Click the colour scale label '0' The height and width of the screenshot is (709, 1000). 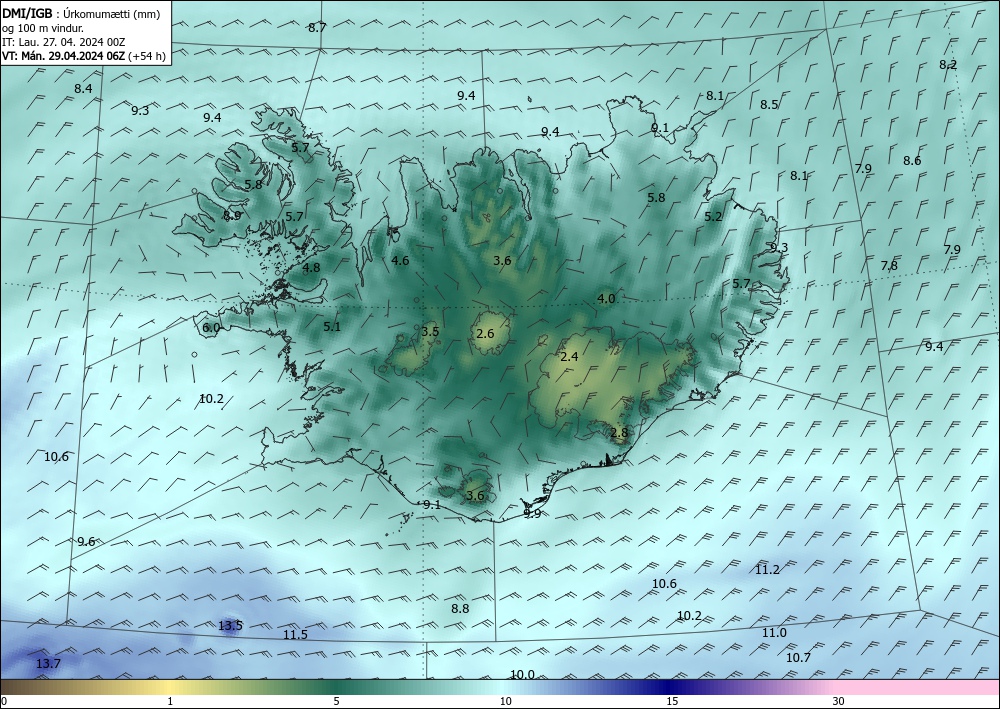coord(4,702)
